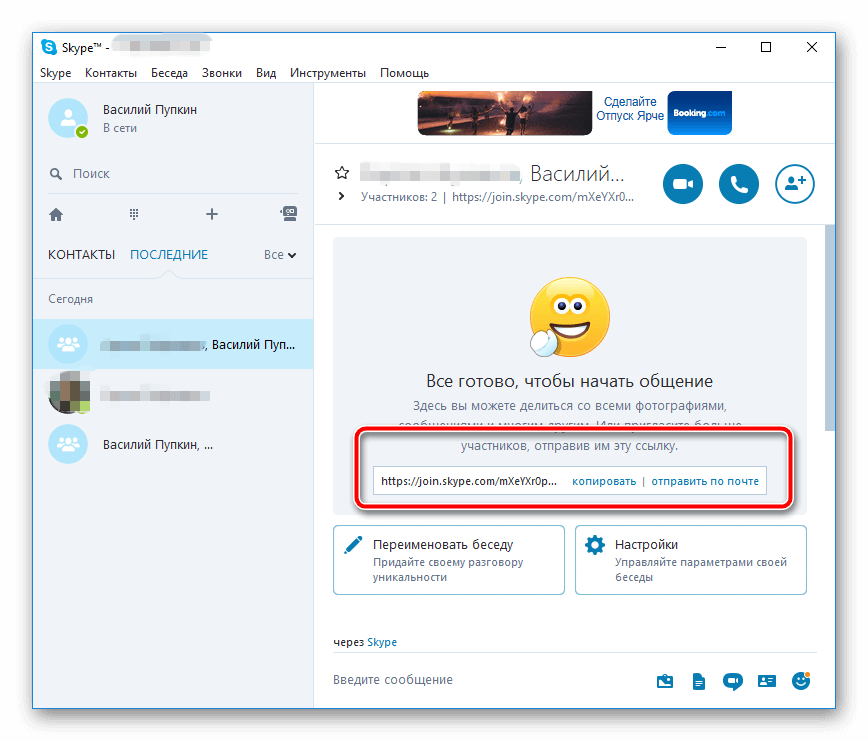Click the отправить по почте link

(705, 481)
